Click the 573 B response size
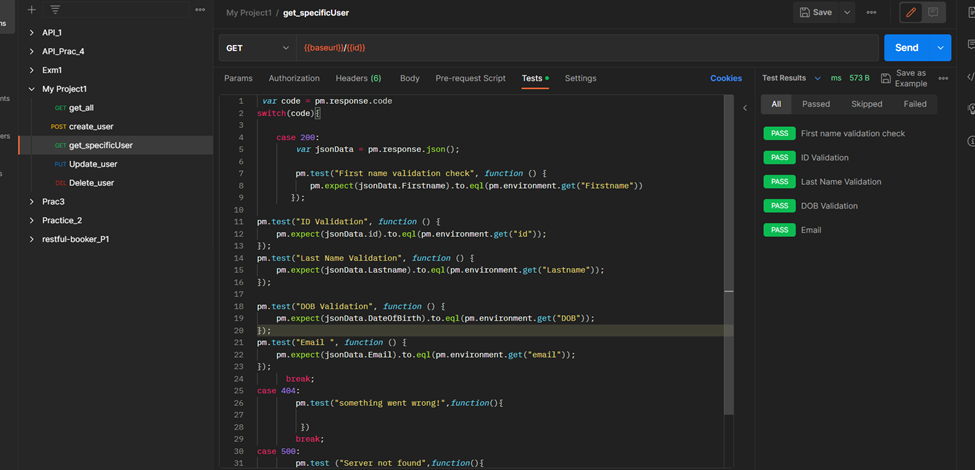This screenshot has height=470, width=975. (859, 78)
